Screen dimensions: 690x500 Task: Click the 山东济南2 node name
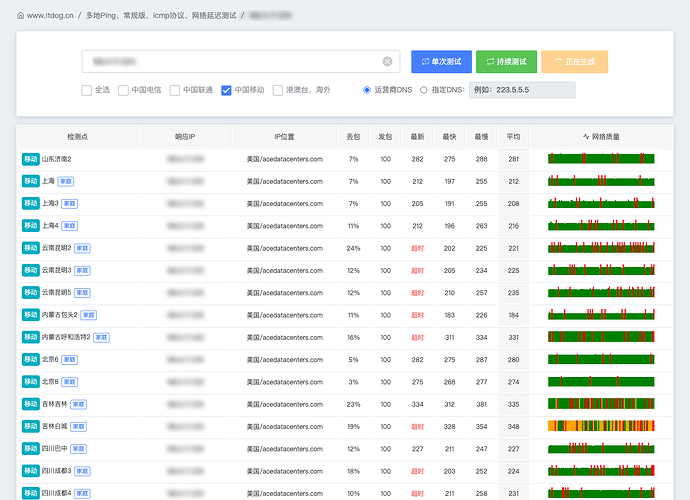click(x=56, y=159)
